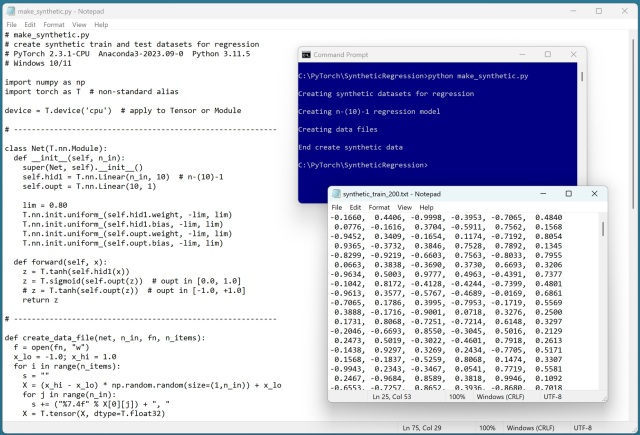Open Edit menu in synthetic_train_200.txt Notepad

(x=355, y=207)
